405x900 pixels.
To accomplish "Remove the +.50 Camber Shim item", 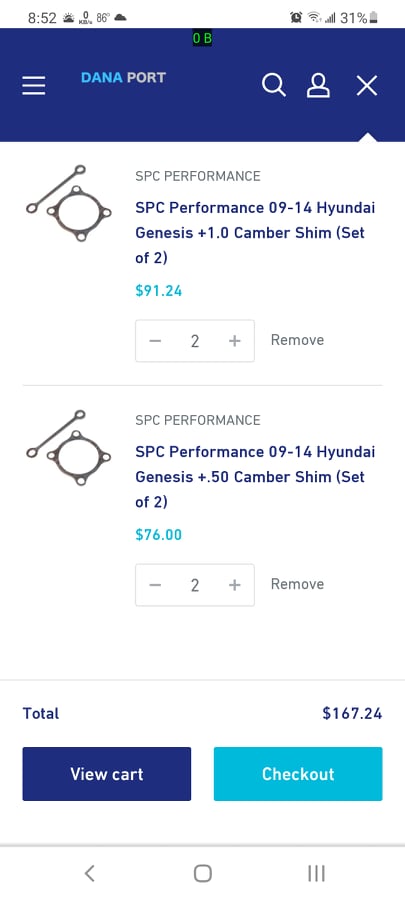I will [x=297, y=584].
